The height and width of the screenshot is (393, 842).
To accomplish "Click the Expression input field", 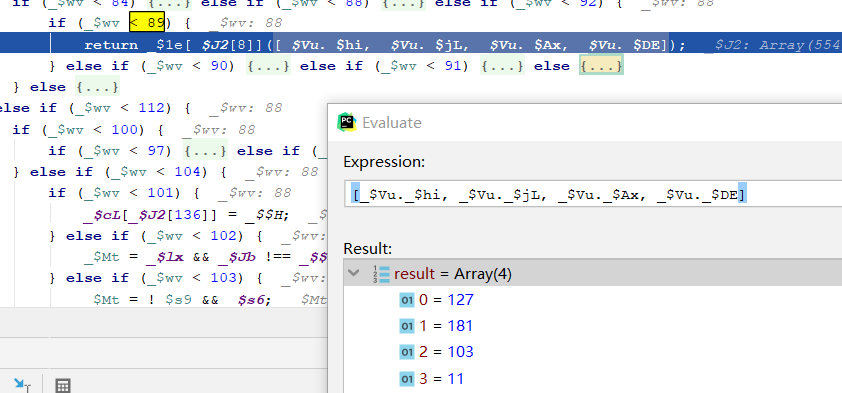I will (x=593, y=194).
